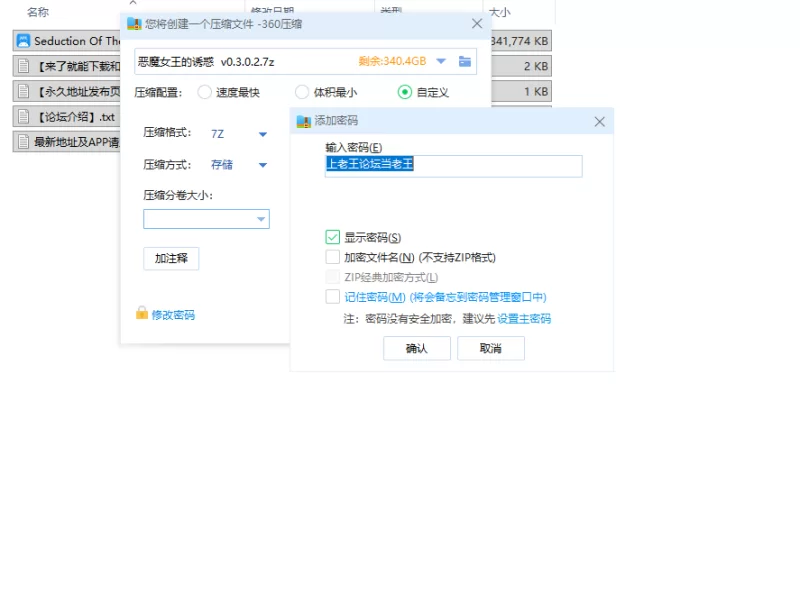
Task: Select the 自定义 compression option
Action: pyautogui.click(x=405, y=92)
